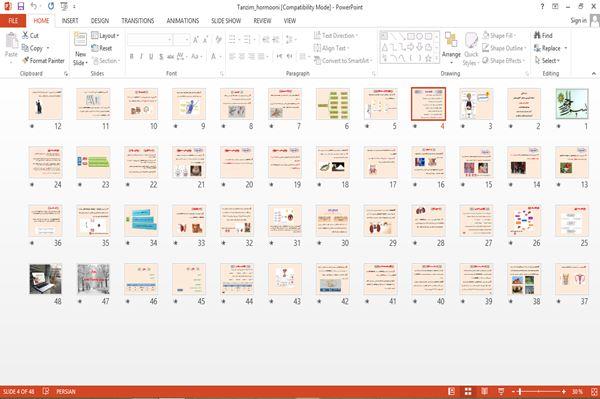Expand the Select dropdown in Editing
The height and width of the screenshot is (399, 600).
point(547,60)
